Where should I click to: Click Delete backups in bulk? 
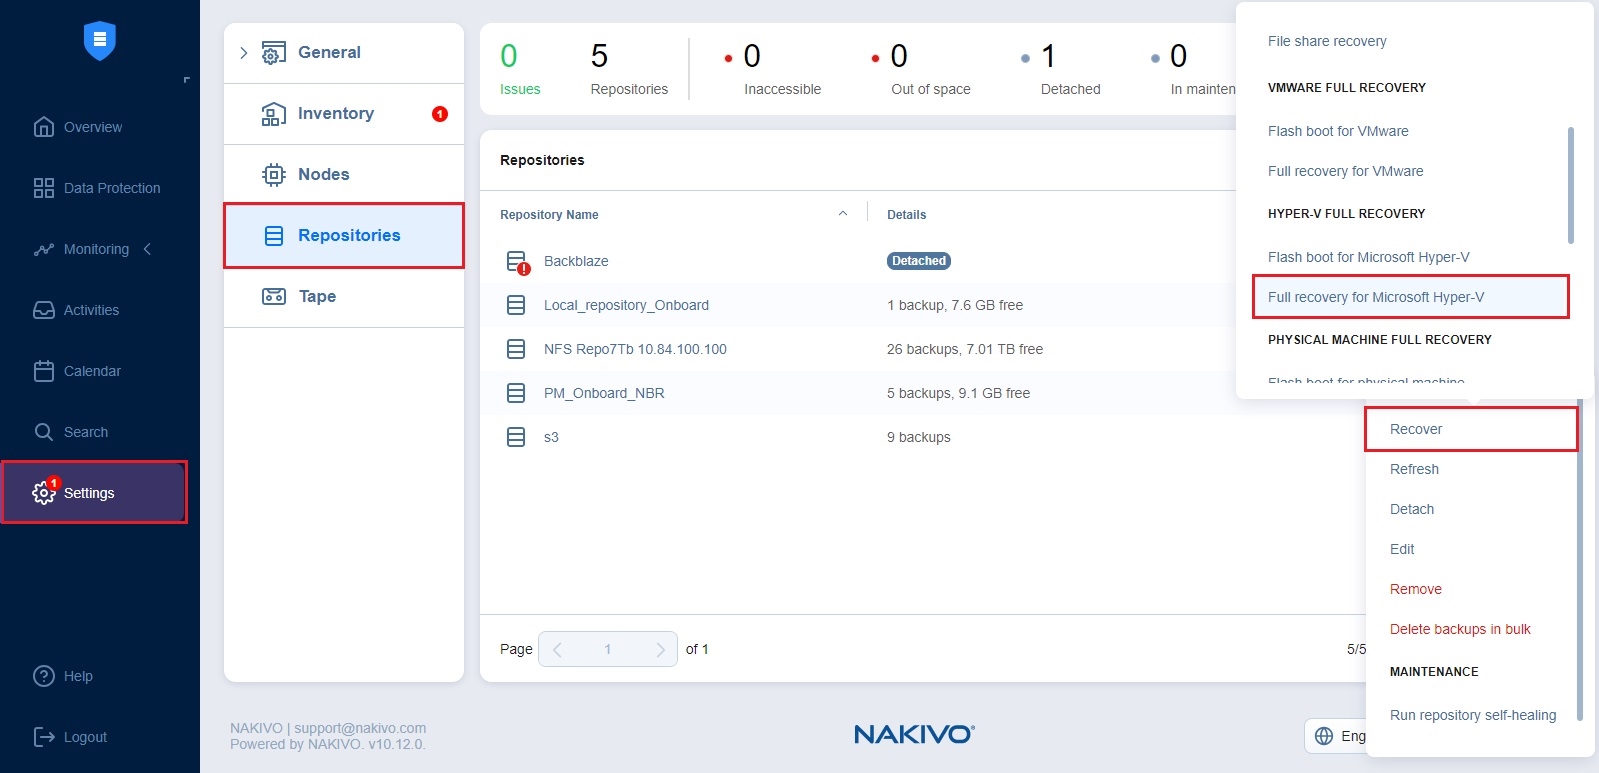1459,629
